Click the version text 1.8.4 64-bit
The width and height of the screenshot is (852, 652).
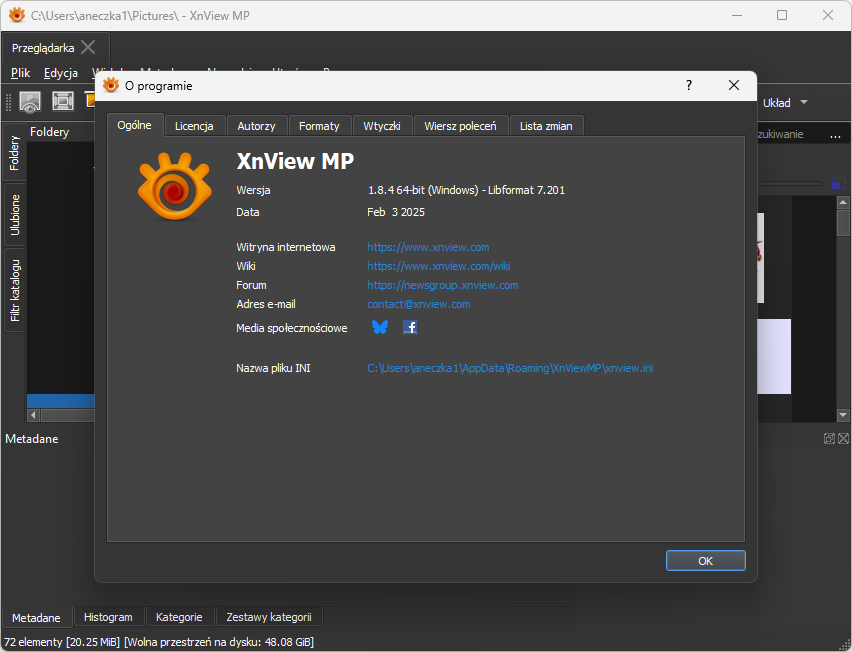(x=466, y=190)
